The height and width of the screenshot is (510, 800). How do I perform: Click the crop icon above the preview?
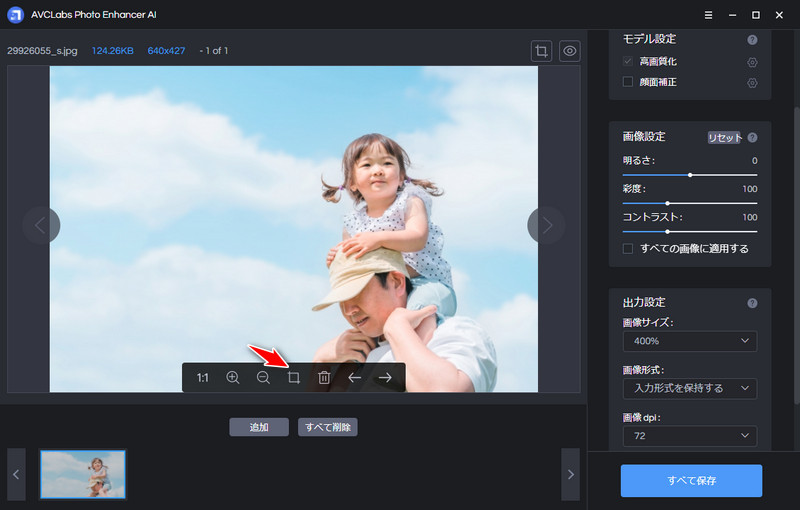click(x=541, y=51)
